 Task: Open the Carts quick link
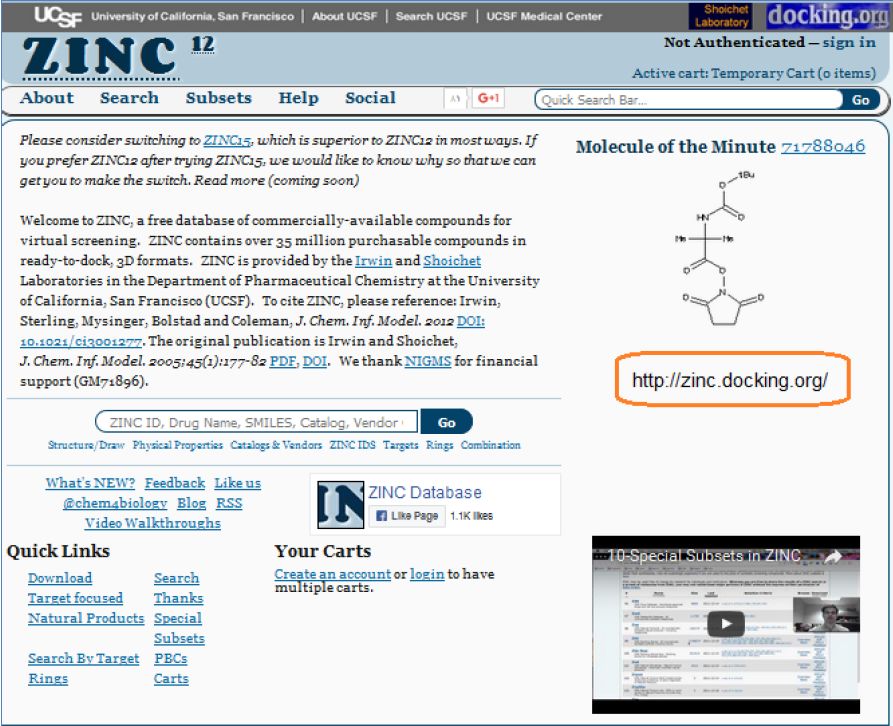pos(171,679)
